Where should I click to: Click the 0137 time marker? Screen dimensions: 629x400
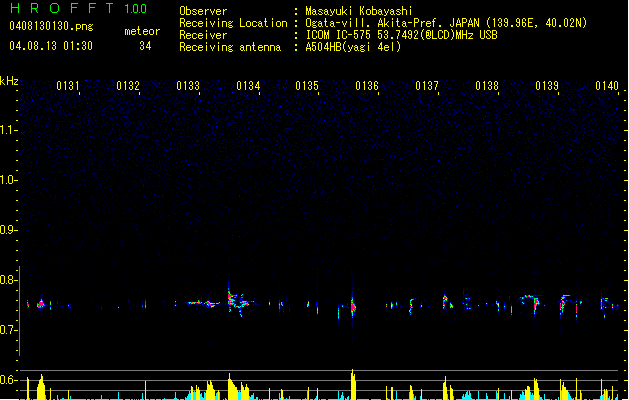[x=427, y=86]
